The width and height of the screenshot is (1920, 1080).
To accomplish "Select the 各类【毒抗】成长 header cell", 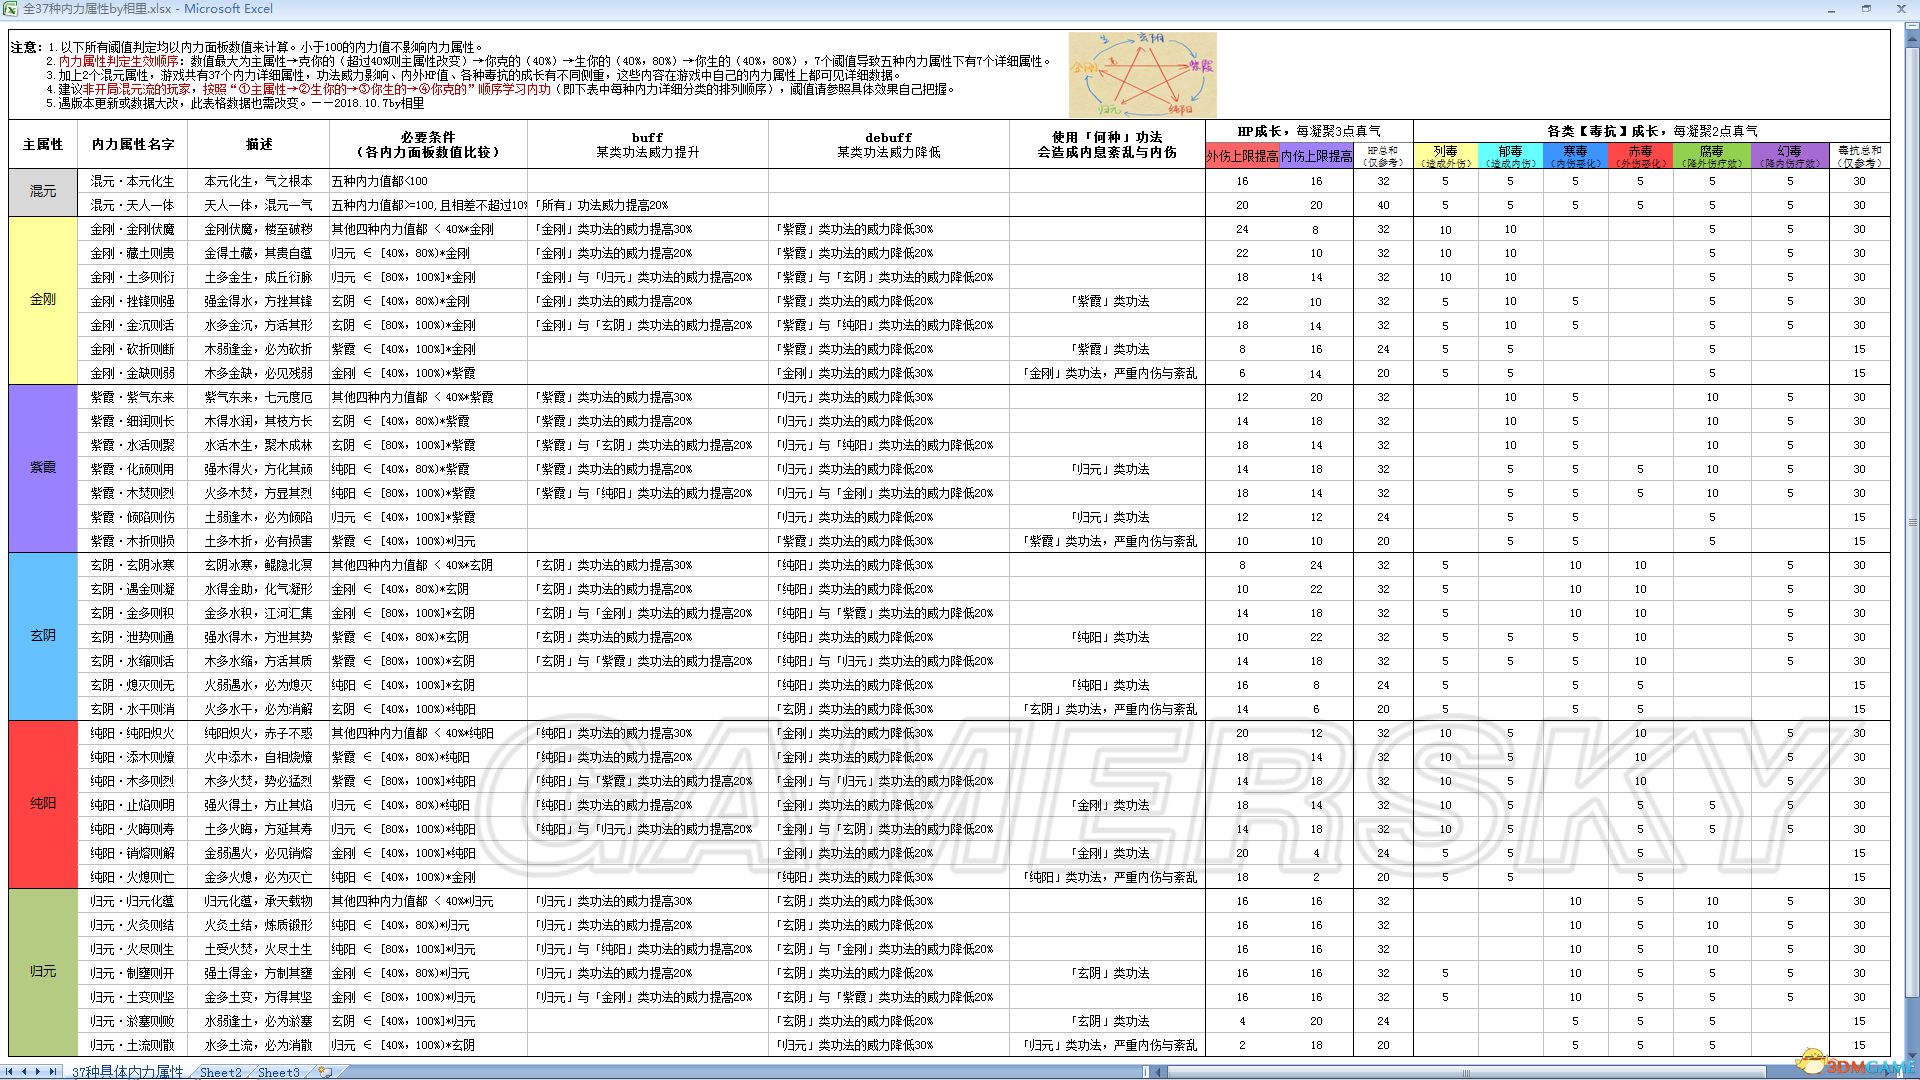I will 1652,131.
